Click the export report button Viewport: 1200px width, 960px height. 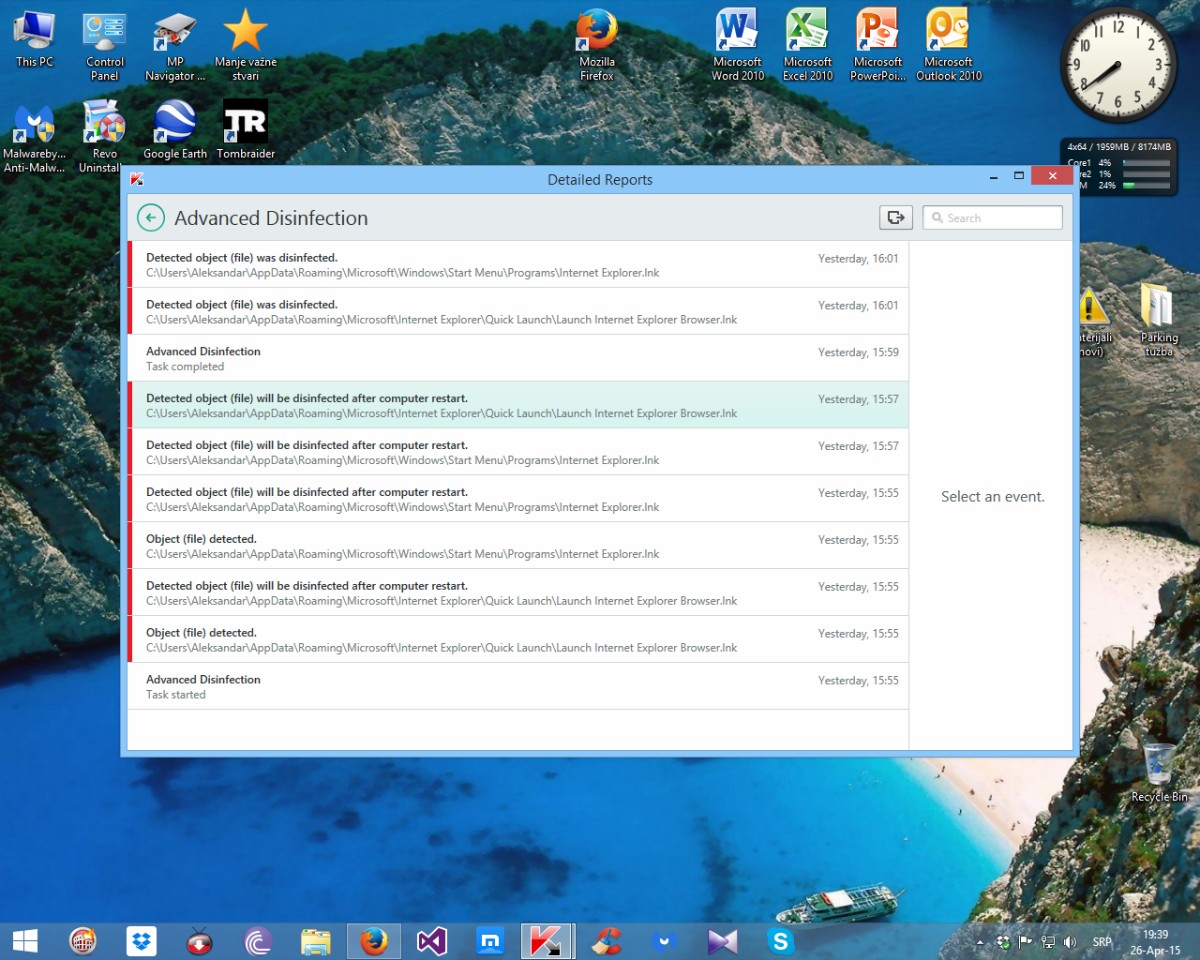pos(896,217)
